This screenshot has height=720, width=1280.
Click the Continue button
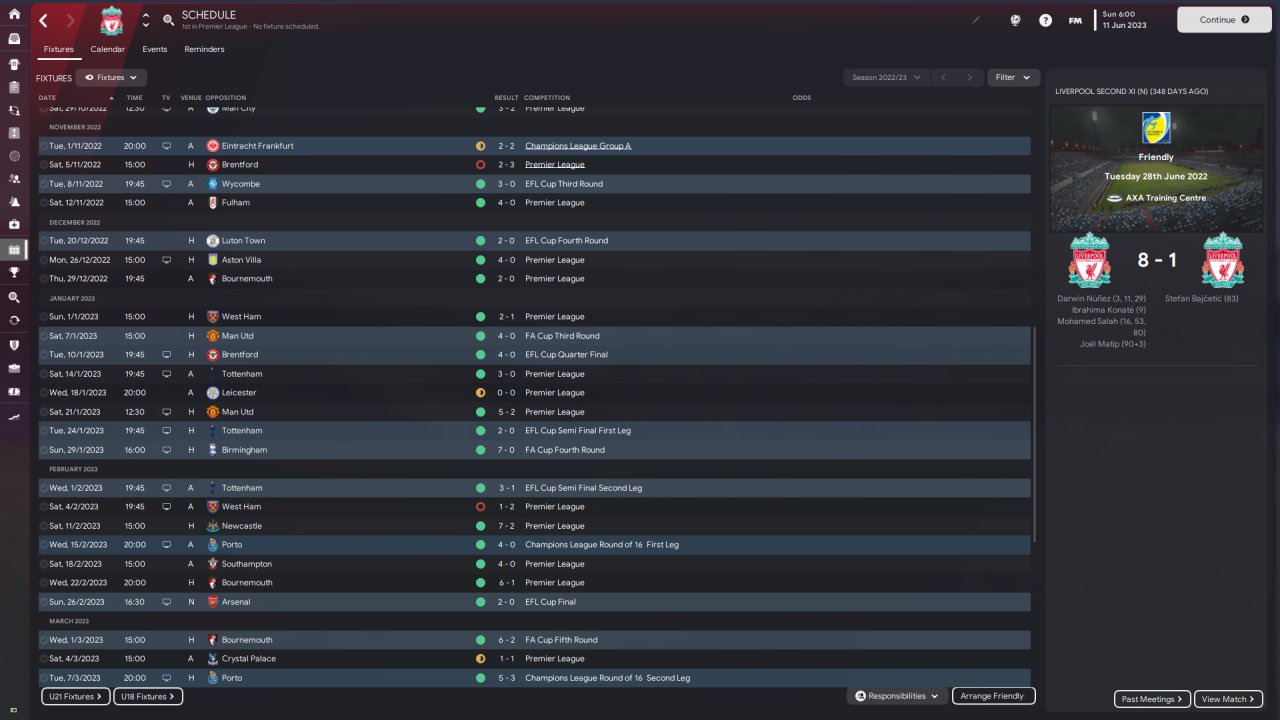point(1224,19)
